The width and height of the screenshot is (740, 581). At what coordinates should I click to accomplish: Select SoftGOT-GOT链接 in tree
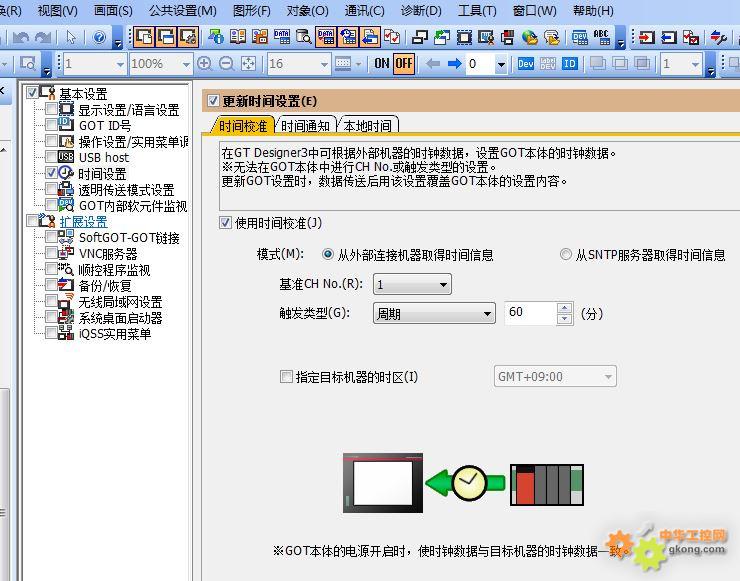[129, 238]
